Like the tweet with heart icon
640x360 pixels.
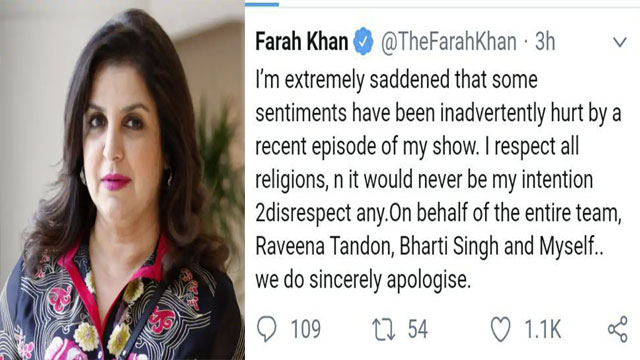[500, 329]
